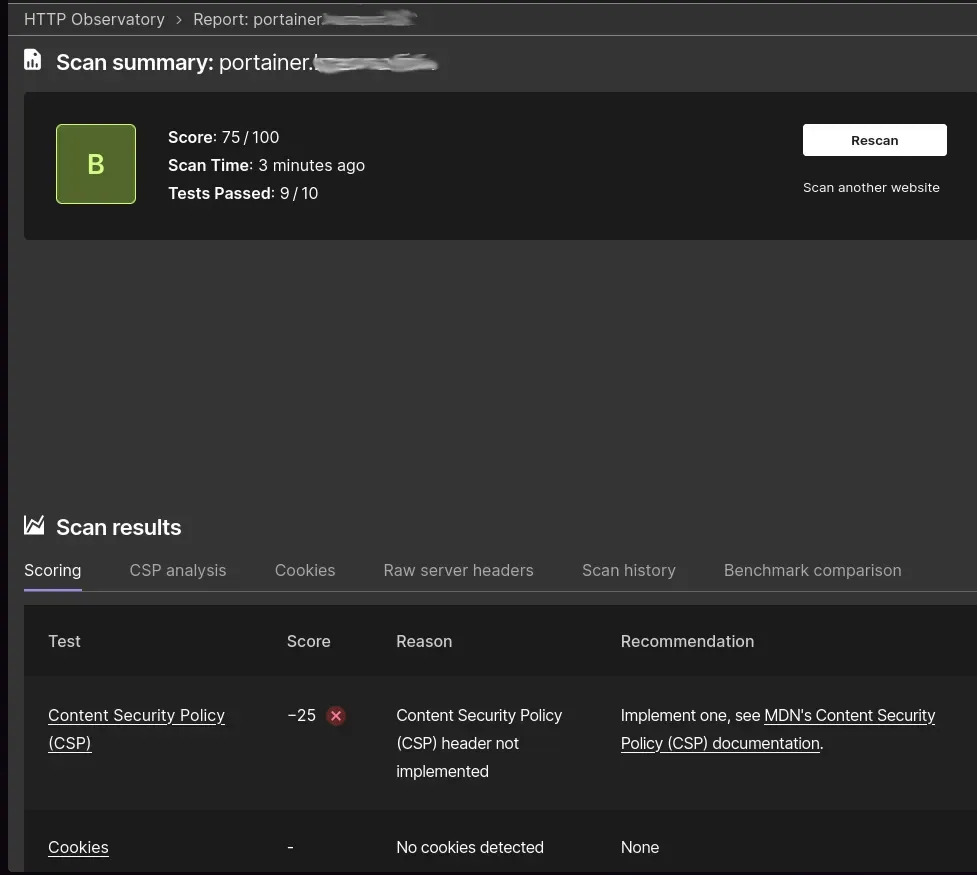The height and width of the screenshot is (875, 977).
Task: Click the Tests Passed: 9 / 10 text
Action: tap(243, 193)
